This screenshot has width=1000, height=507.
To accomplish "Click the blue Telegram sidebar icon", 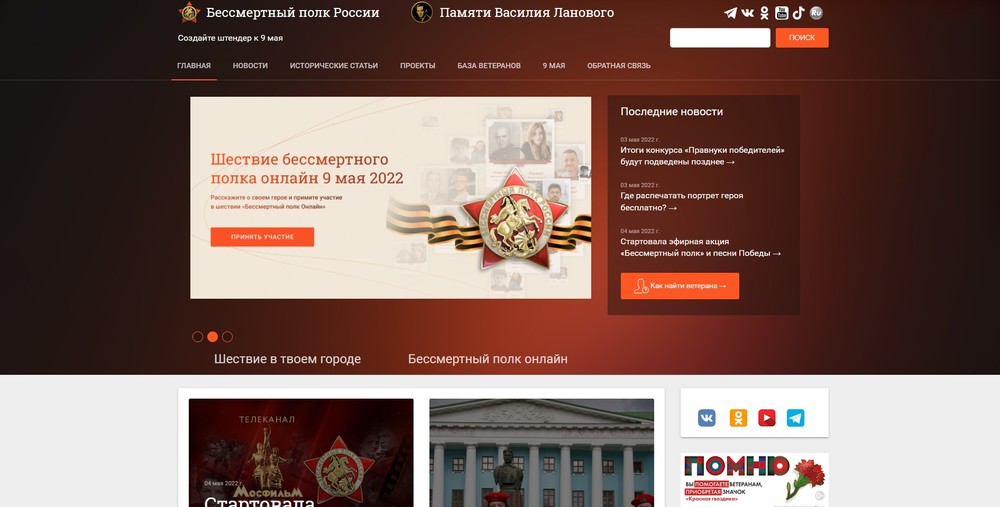I will [x=795, y=418].
